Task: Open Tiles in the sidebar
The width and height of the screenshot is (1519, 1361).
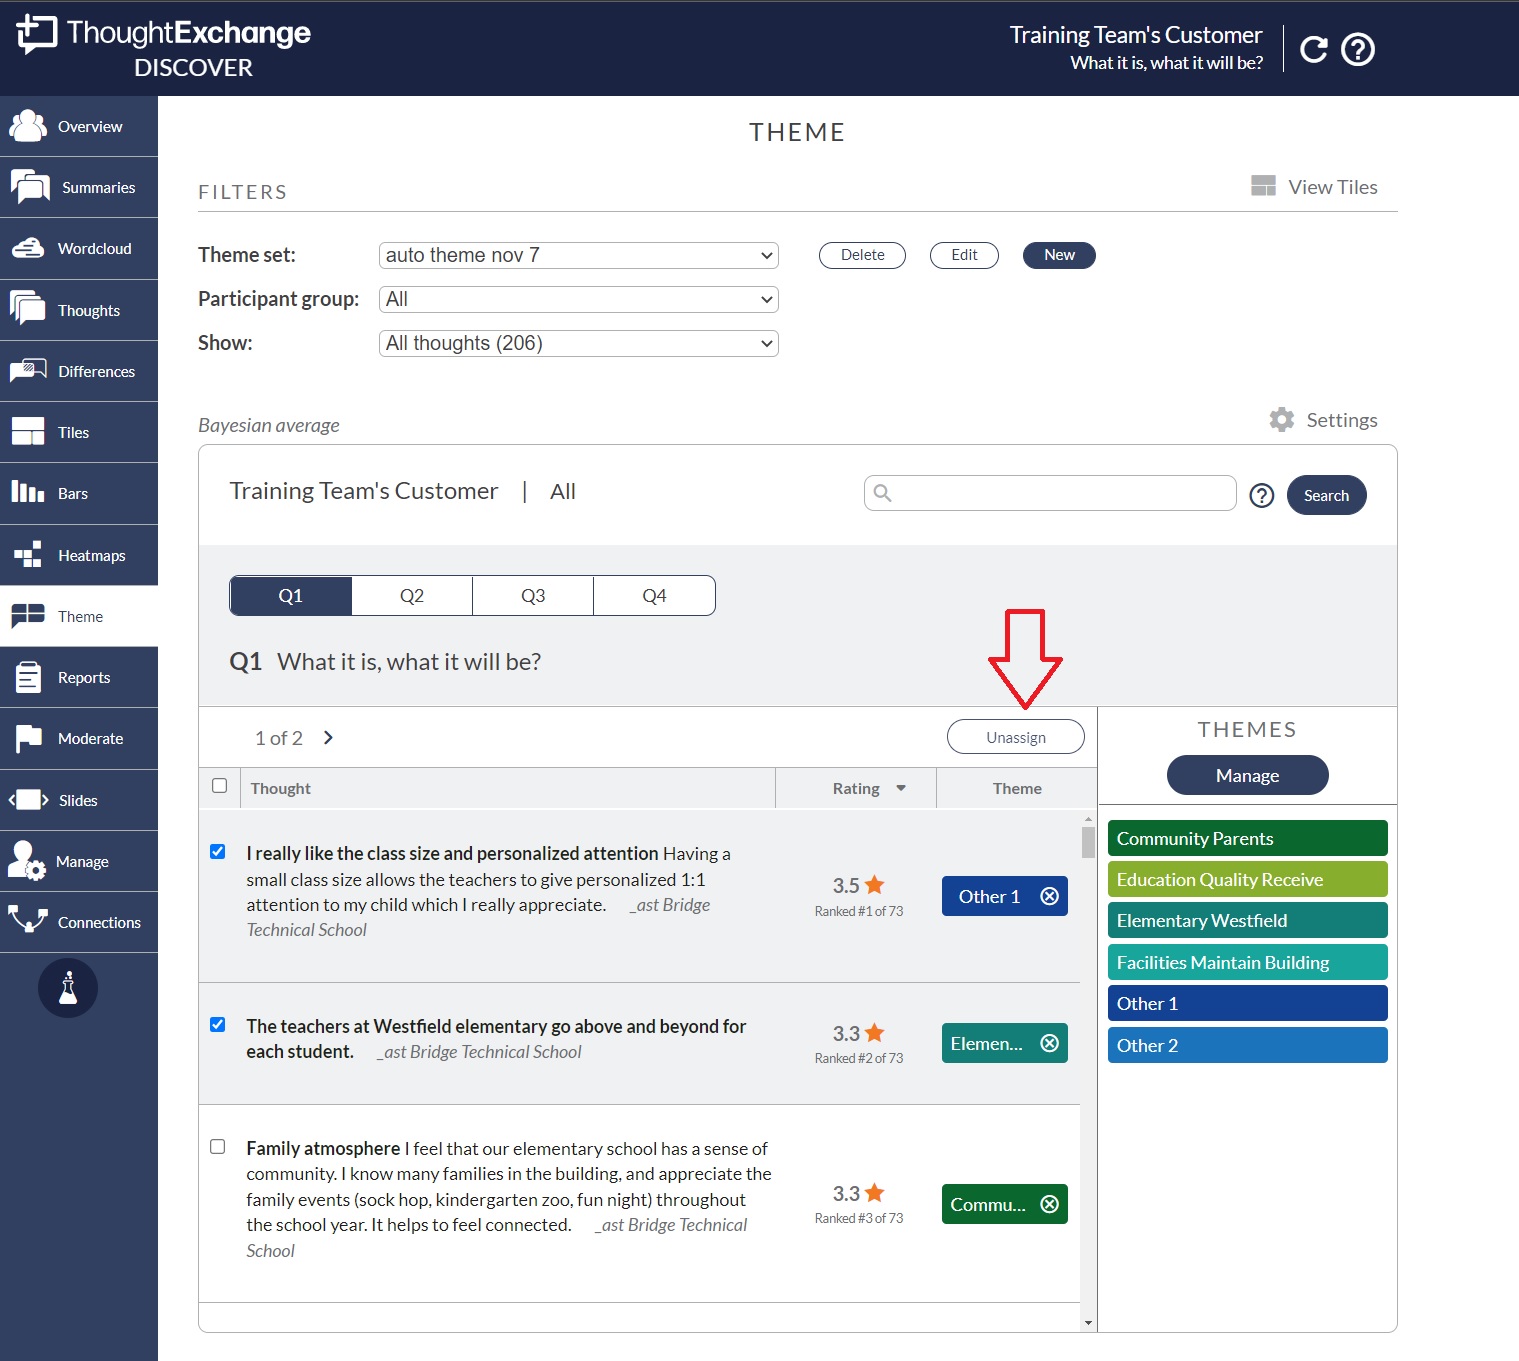Action: (79, 432)
